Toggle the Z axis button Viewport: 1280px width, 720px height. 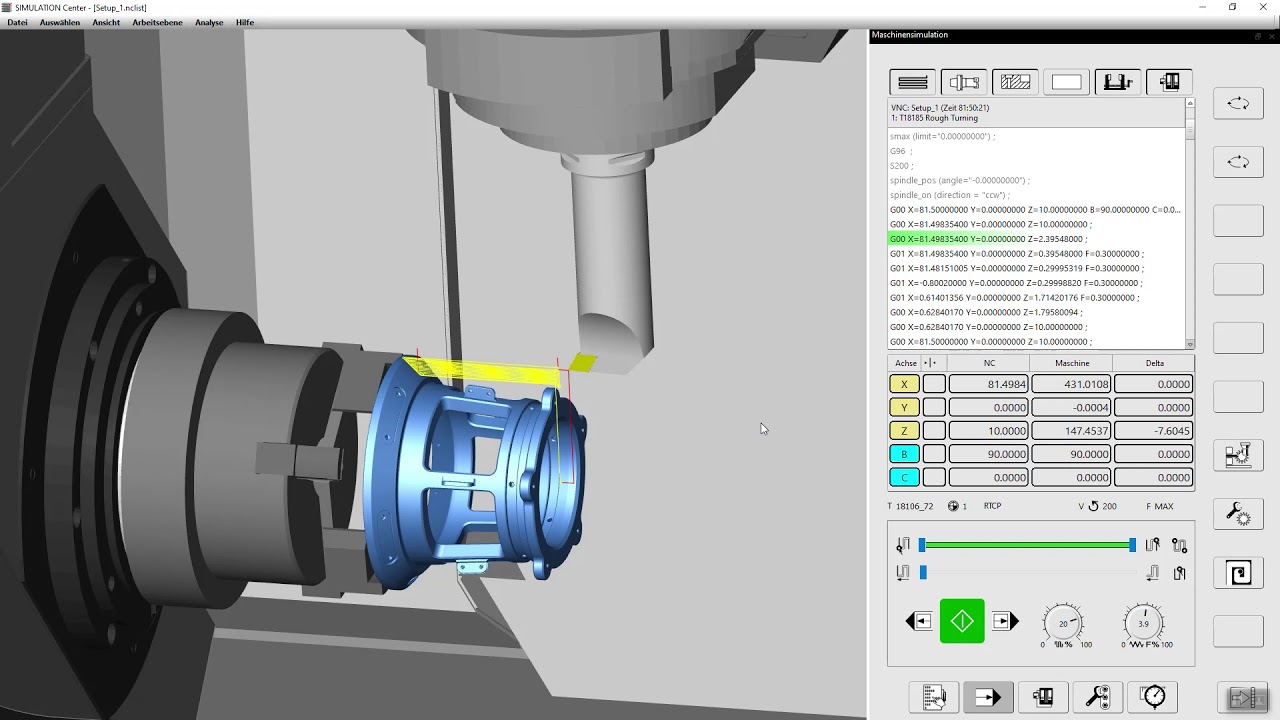[x=904, y=430]
